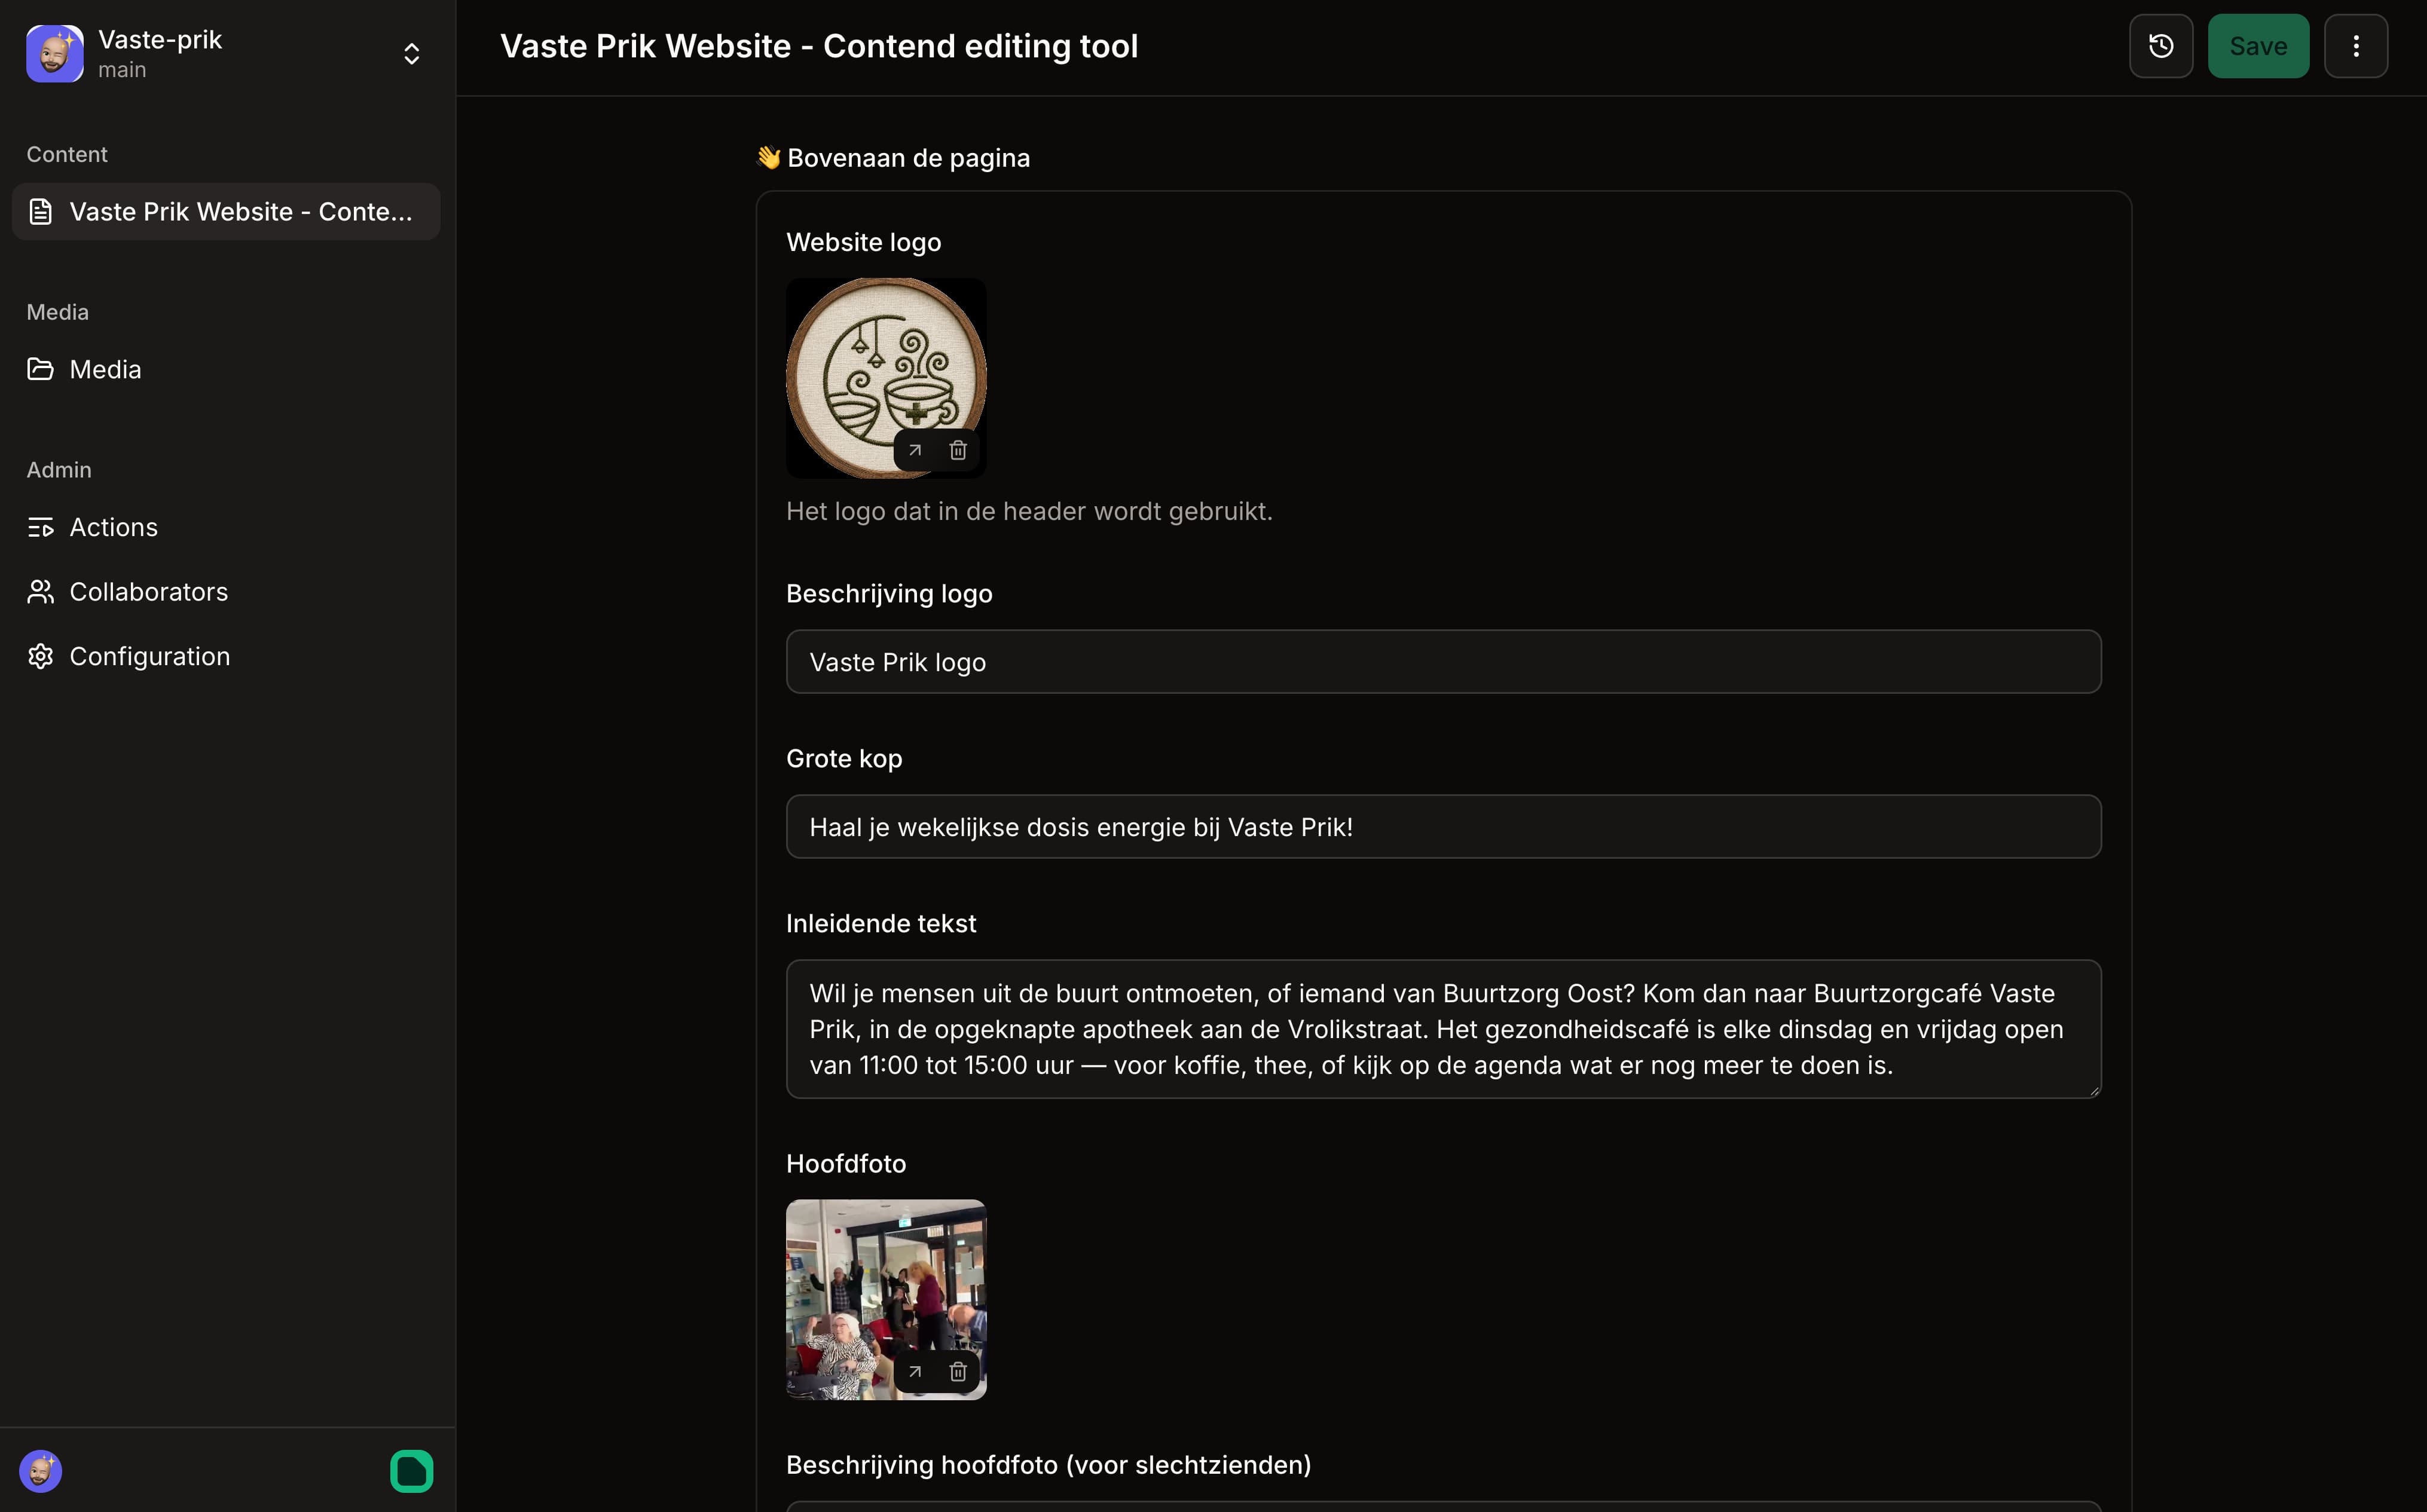Open the Website logo image in new view
This screenshot has width=2427, height=1512.
915,451
